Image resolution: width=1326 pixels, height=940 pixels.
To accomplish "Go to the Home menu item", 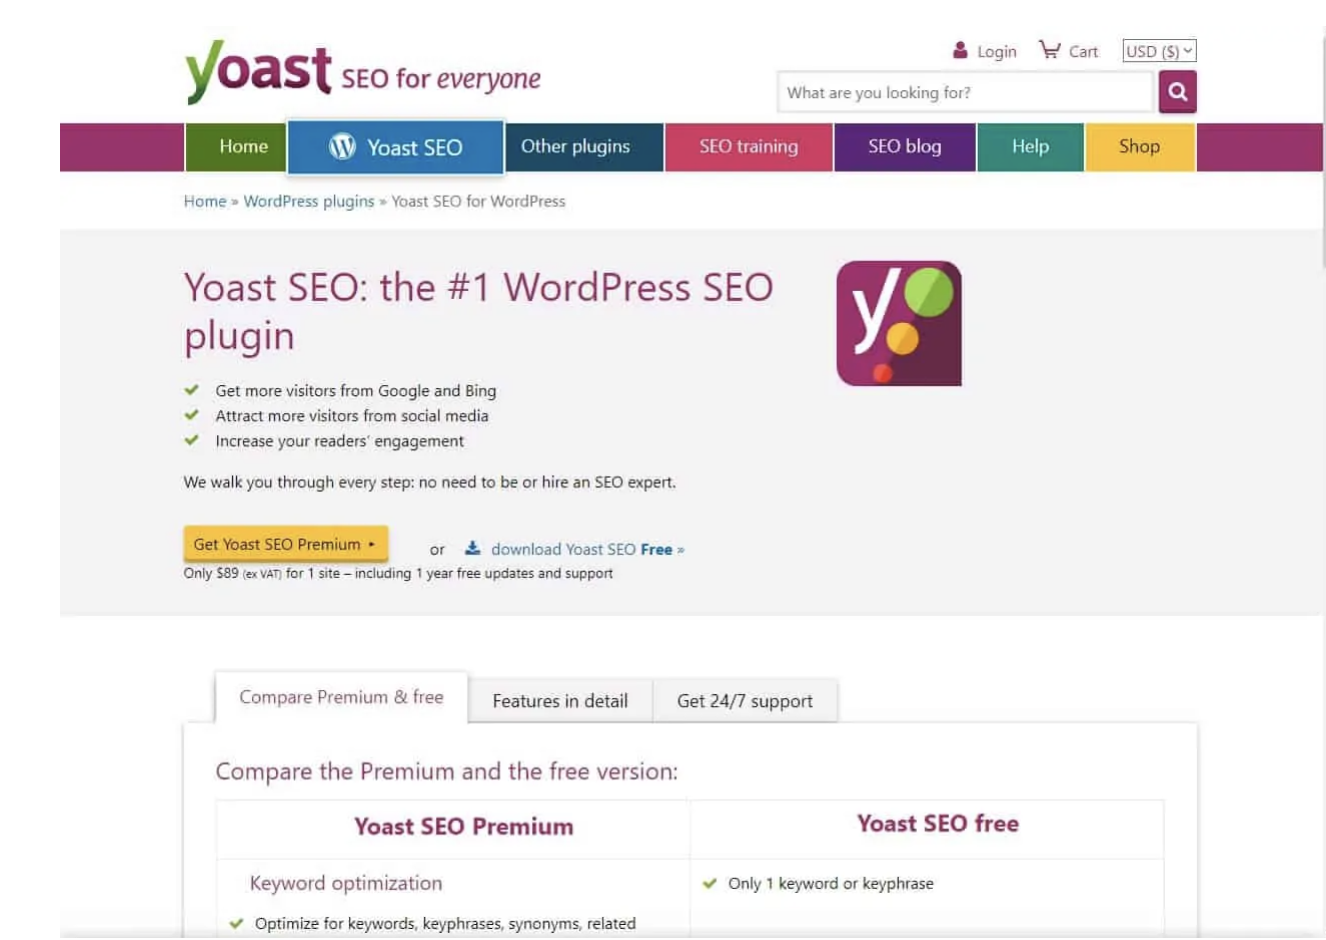I will coord(236,147).
